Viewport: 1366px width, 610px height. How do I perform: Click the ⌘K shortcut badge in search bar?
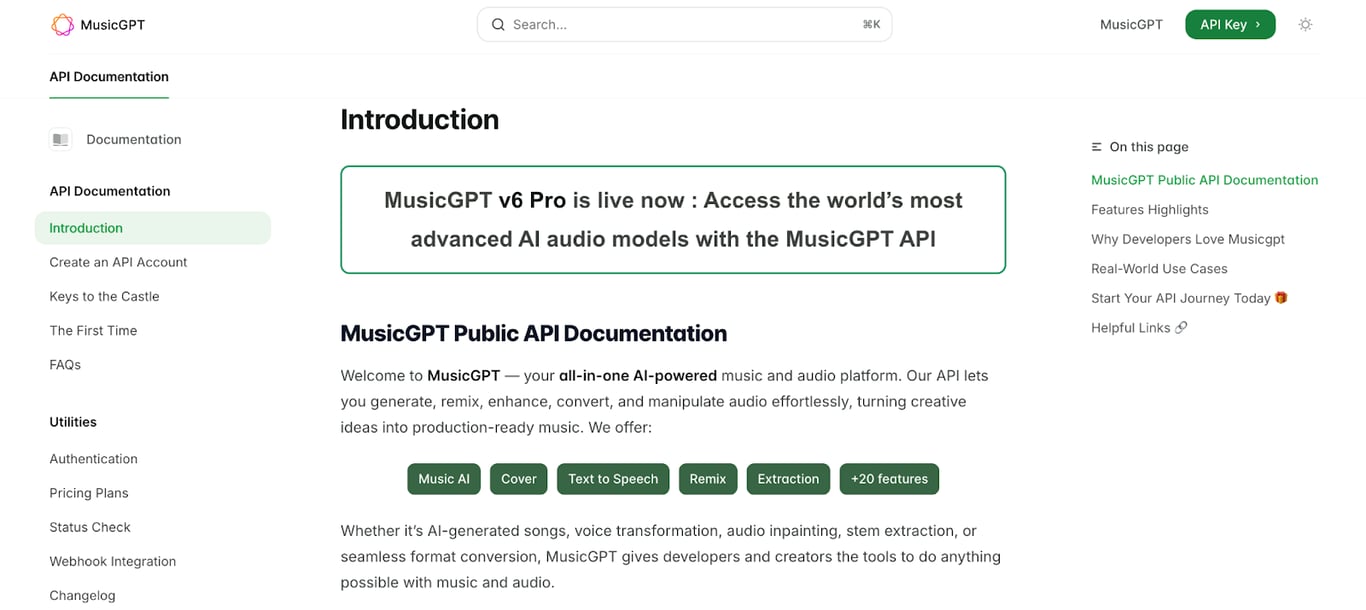871,24
